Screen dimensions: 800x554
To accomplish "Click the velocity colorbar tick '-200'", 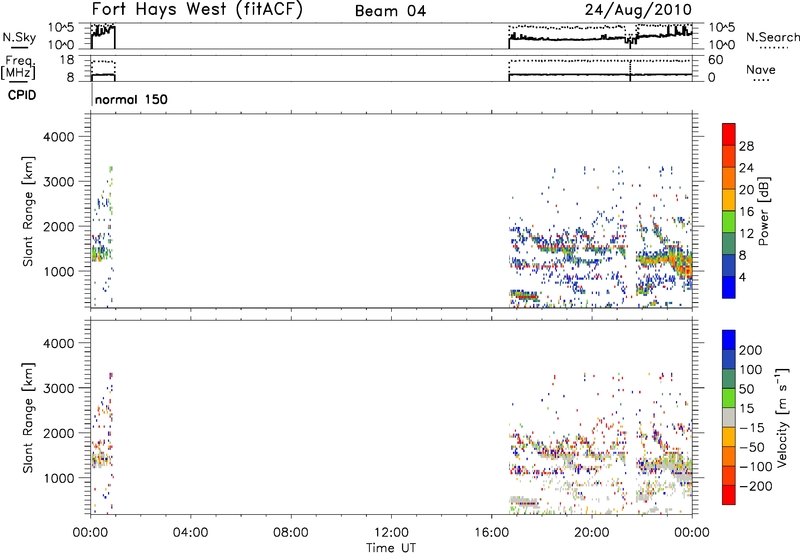I will click(755, 486).
